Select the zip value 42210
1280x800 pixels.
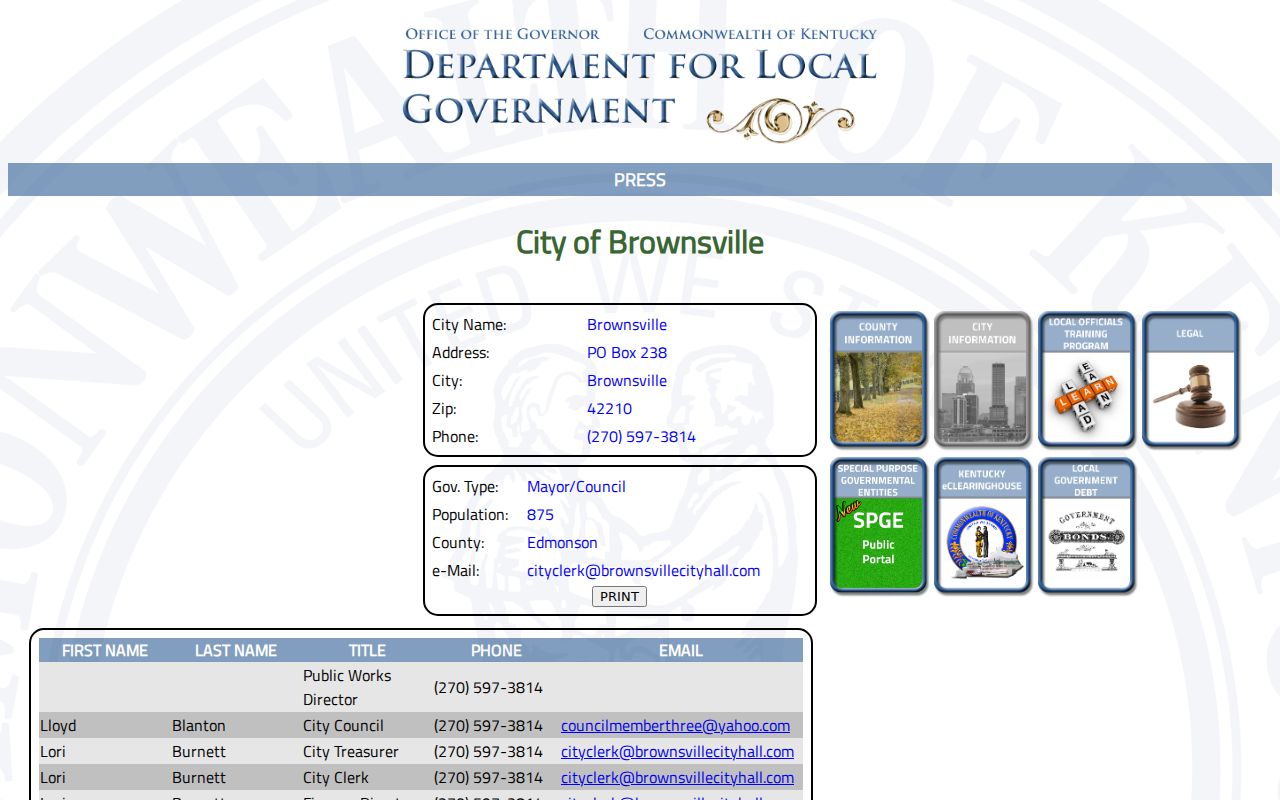point(609,409)
